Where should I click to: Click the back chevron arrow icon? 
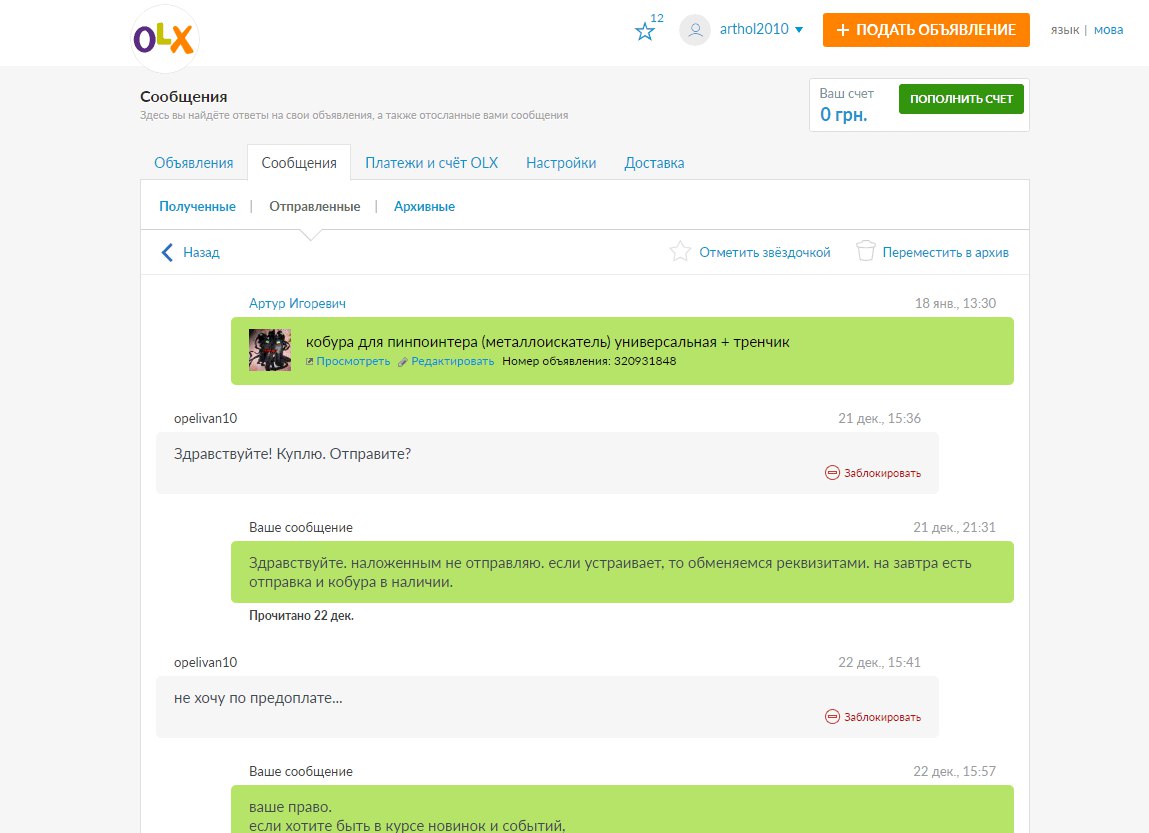167,253
